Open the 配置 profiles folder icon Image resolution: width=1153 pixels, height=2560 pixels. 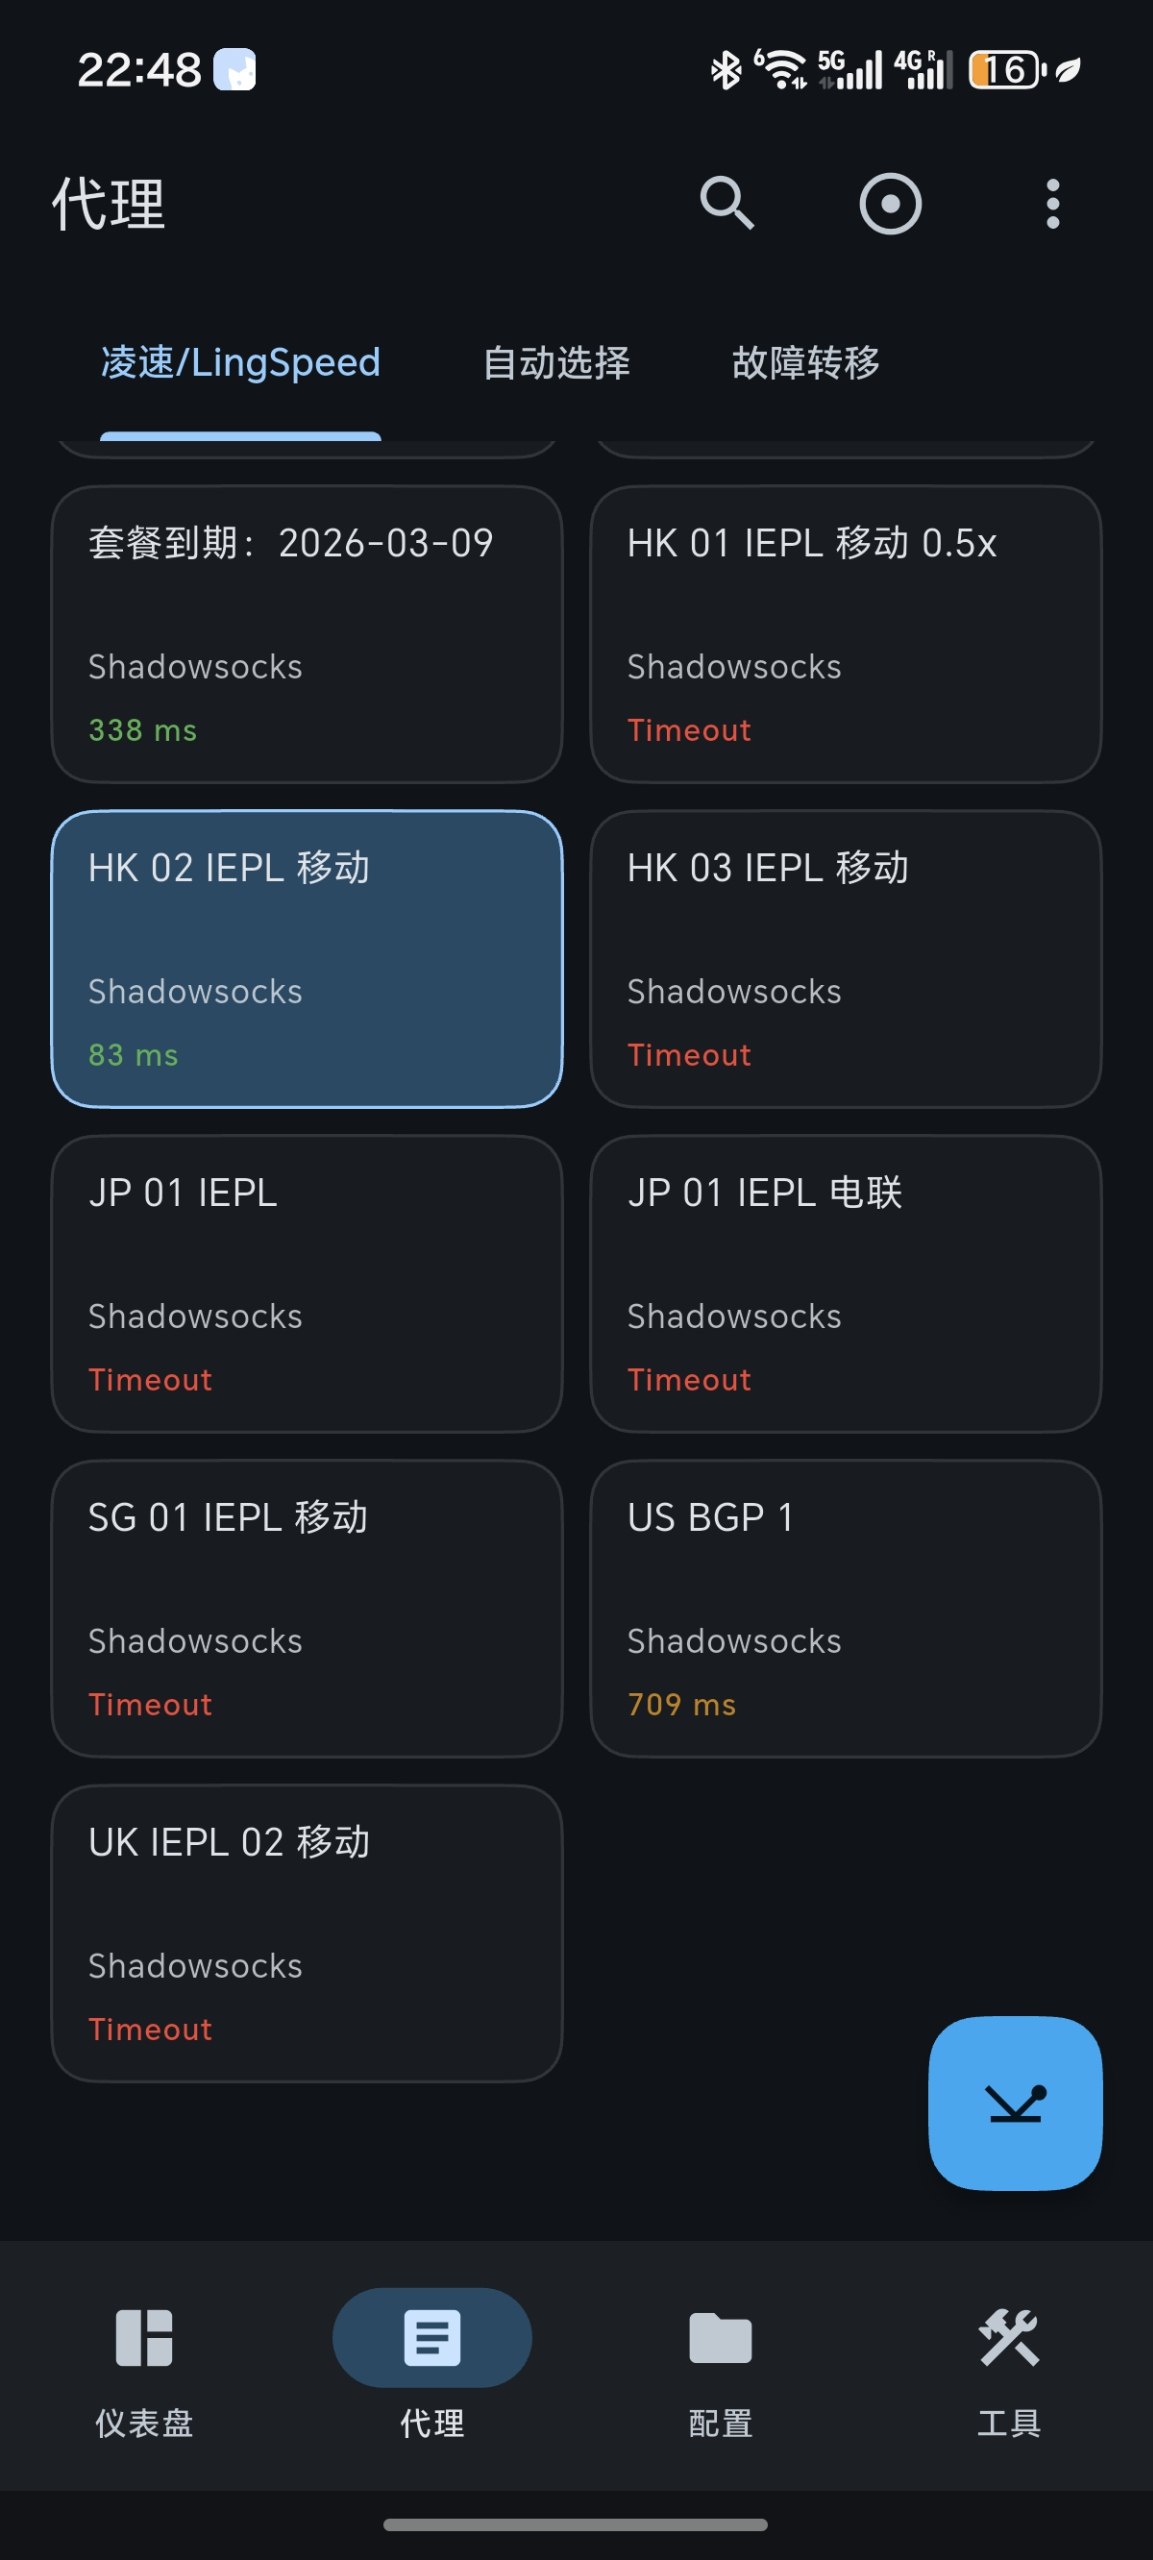(720, 2338)
